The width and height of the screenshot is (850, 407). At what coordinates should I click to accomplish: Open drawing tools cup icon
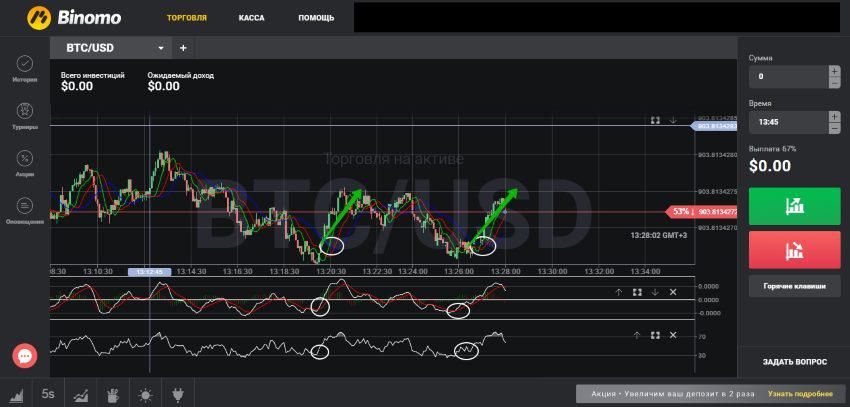point(113,394)
